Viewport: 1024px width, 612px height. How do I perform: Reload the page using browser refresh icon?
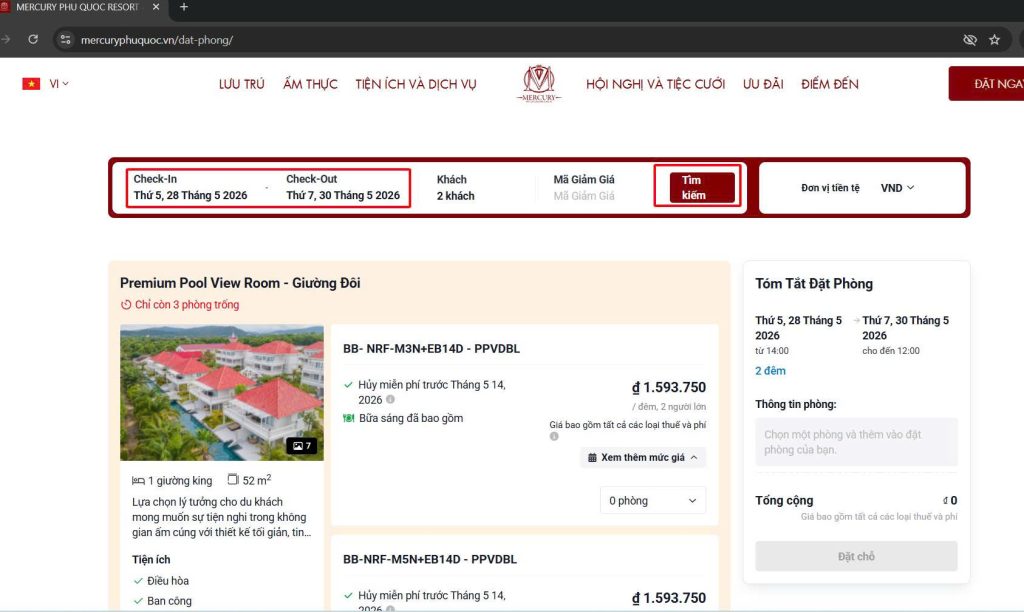point(33,40)
